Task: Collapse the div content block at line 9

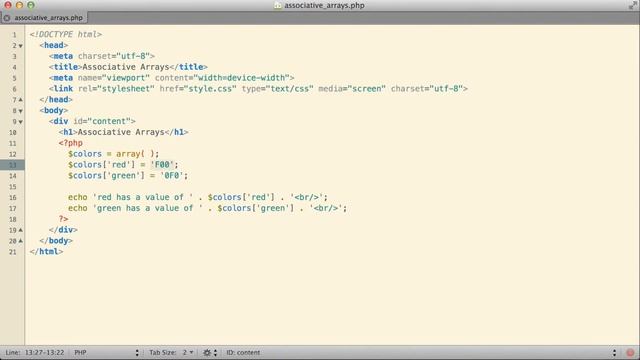Action: click(20, 122)
